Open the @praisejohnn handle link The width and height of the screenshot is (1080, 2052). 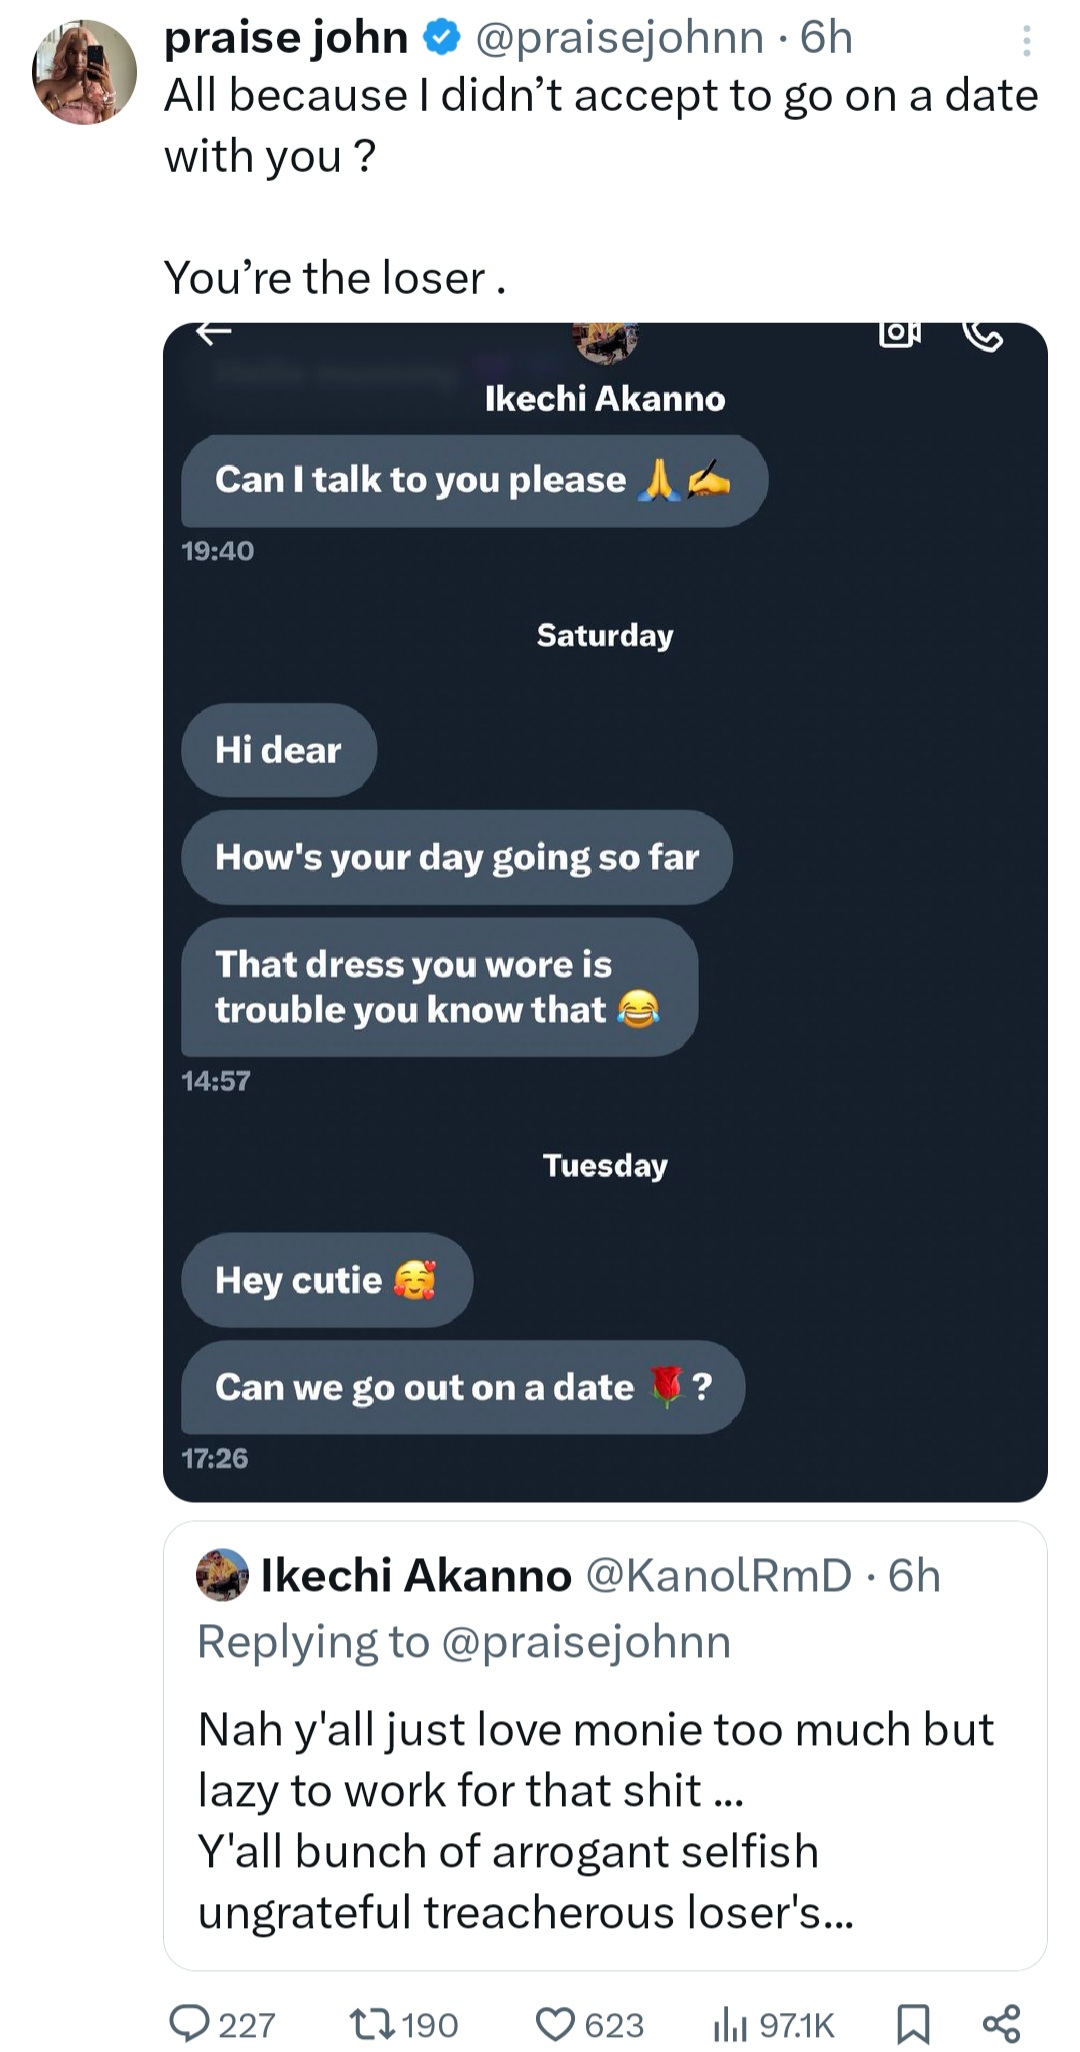click(619, 38)
